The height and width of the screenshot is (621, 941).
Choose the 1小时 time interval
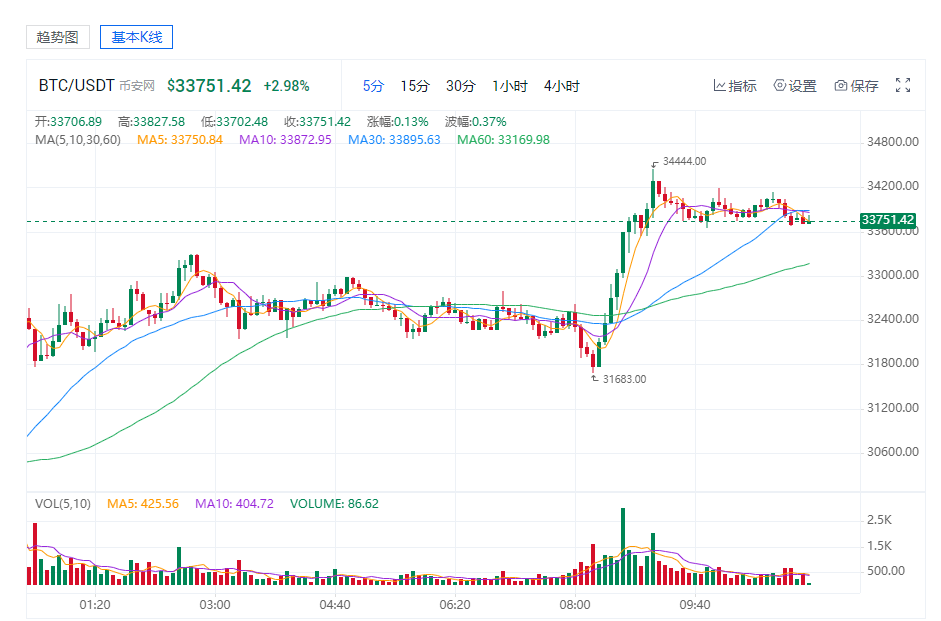[x=510, y=86]
